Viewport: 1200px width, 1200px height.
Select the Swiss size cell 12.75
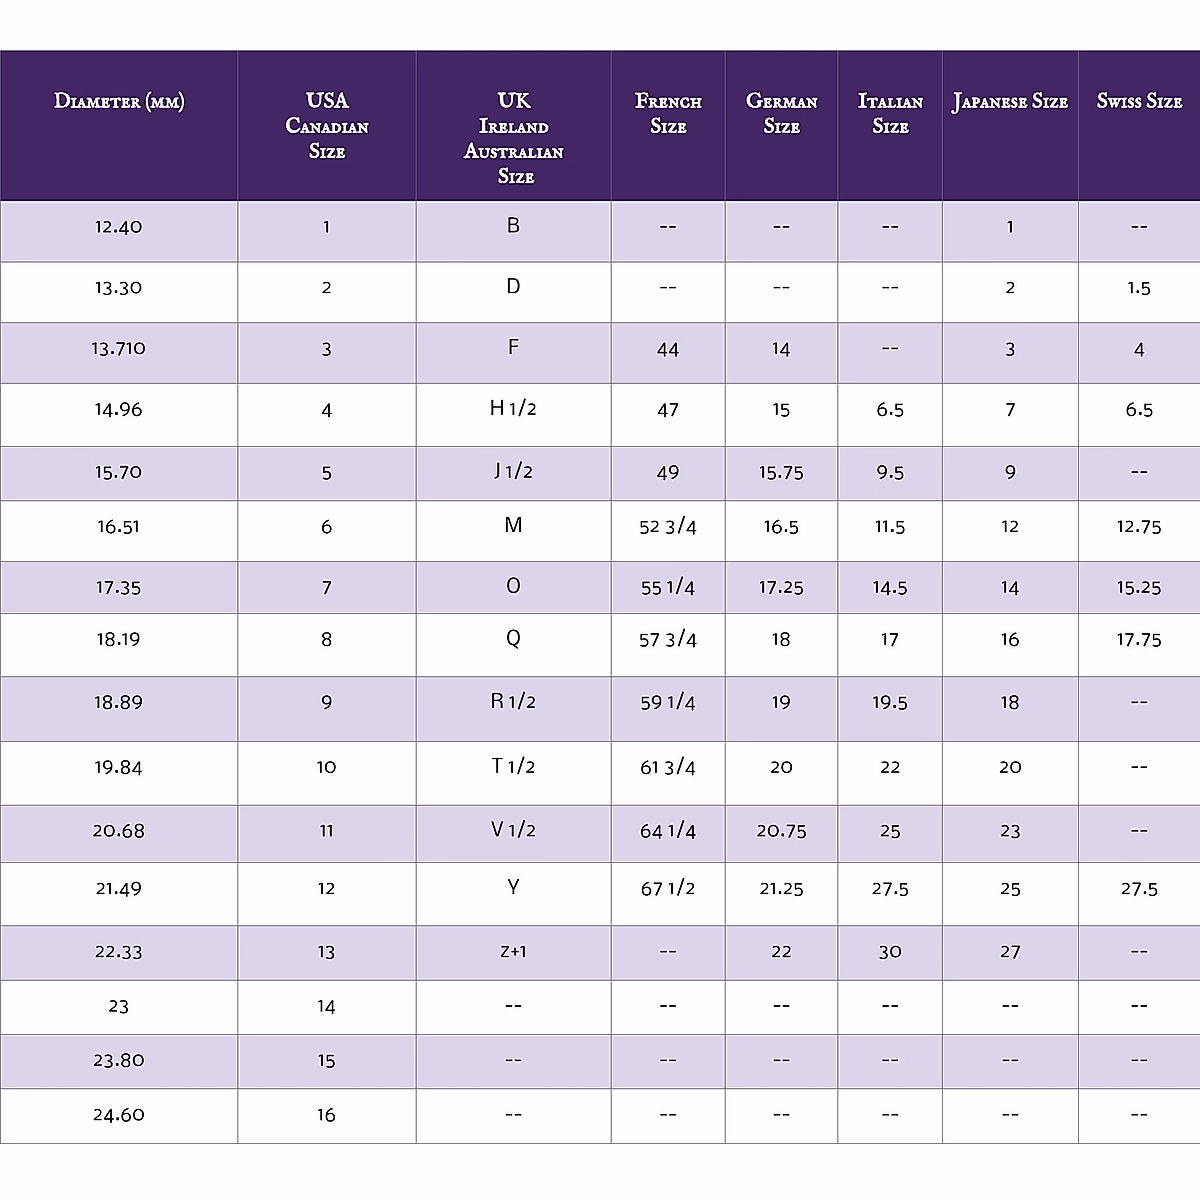click(1139, 527)
